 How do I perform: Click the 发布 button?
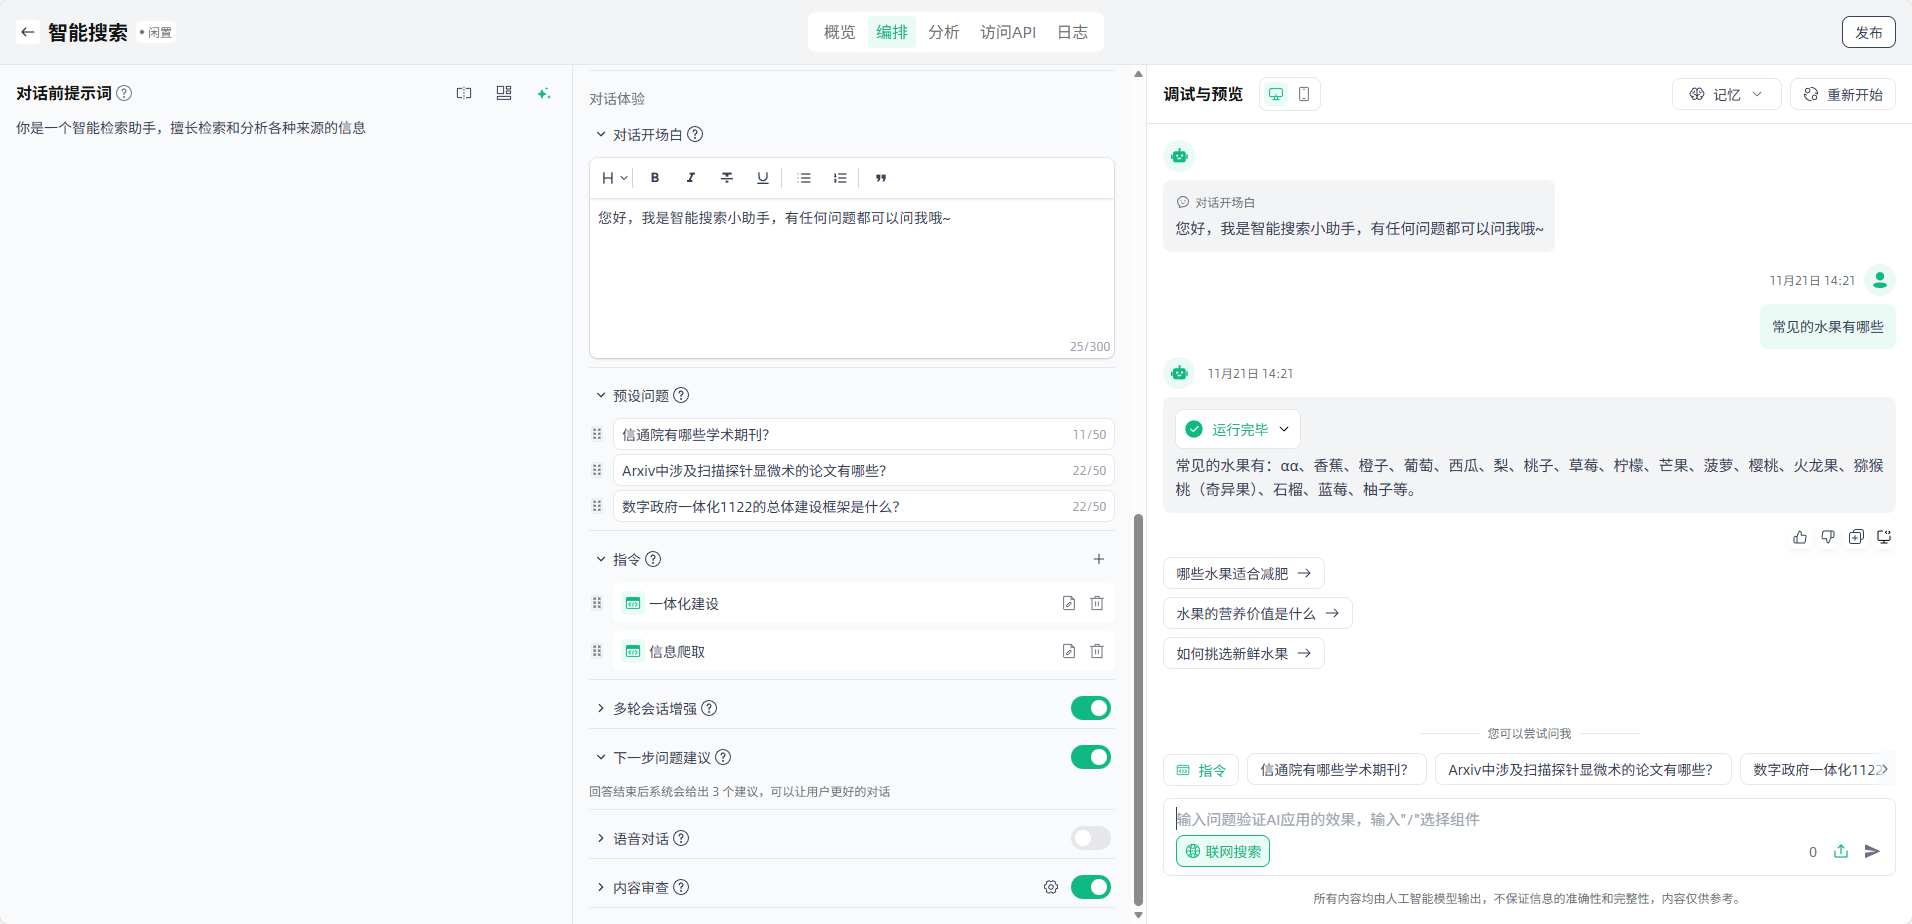(x=1868, y=32)
